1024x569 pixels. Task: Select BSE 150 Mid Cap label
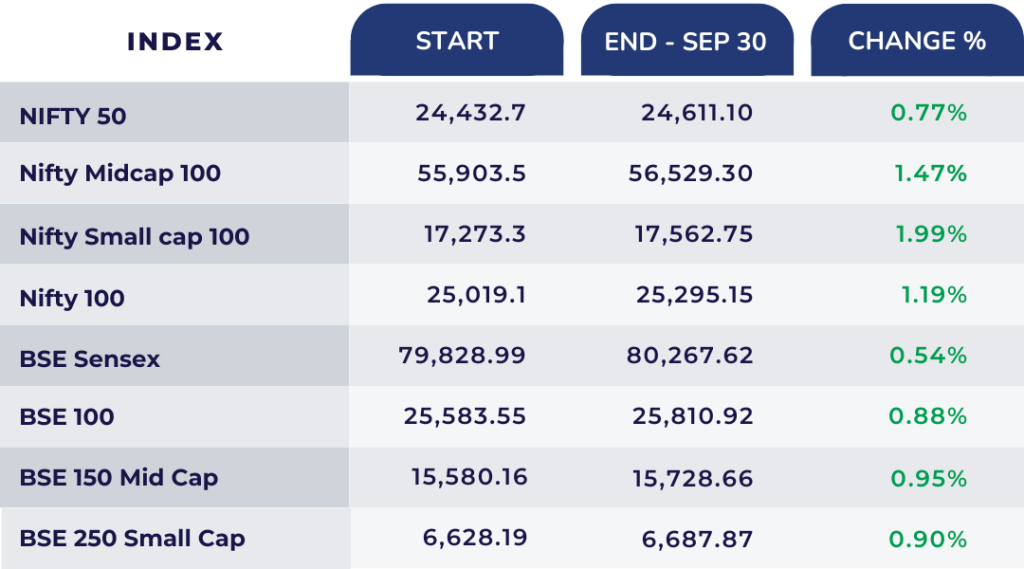click(118, 477)
